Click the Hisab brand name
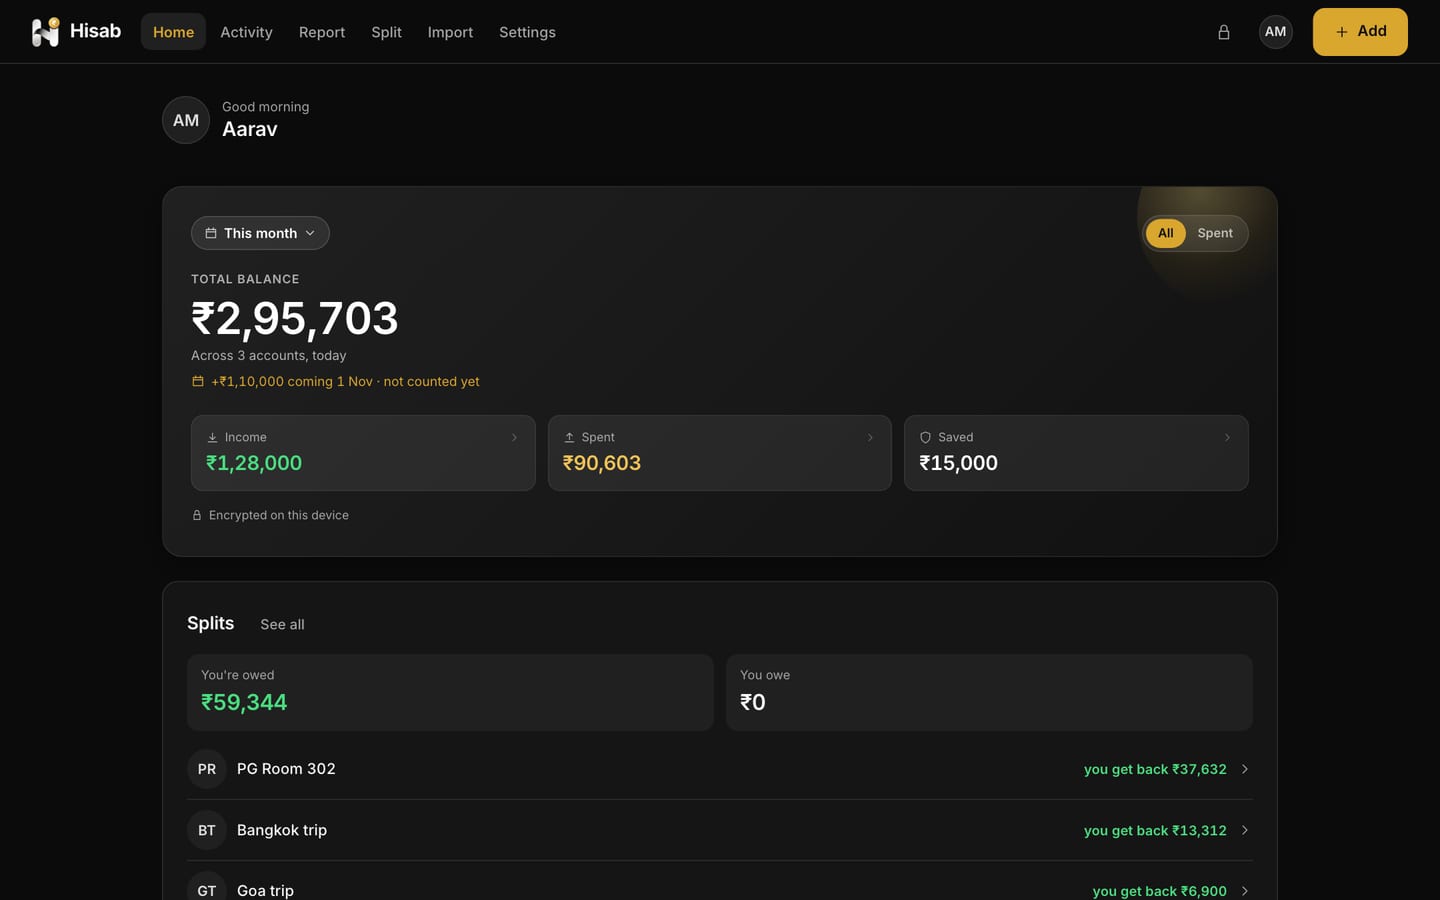This screenshot has width=1440, height=900. (95, 31)
